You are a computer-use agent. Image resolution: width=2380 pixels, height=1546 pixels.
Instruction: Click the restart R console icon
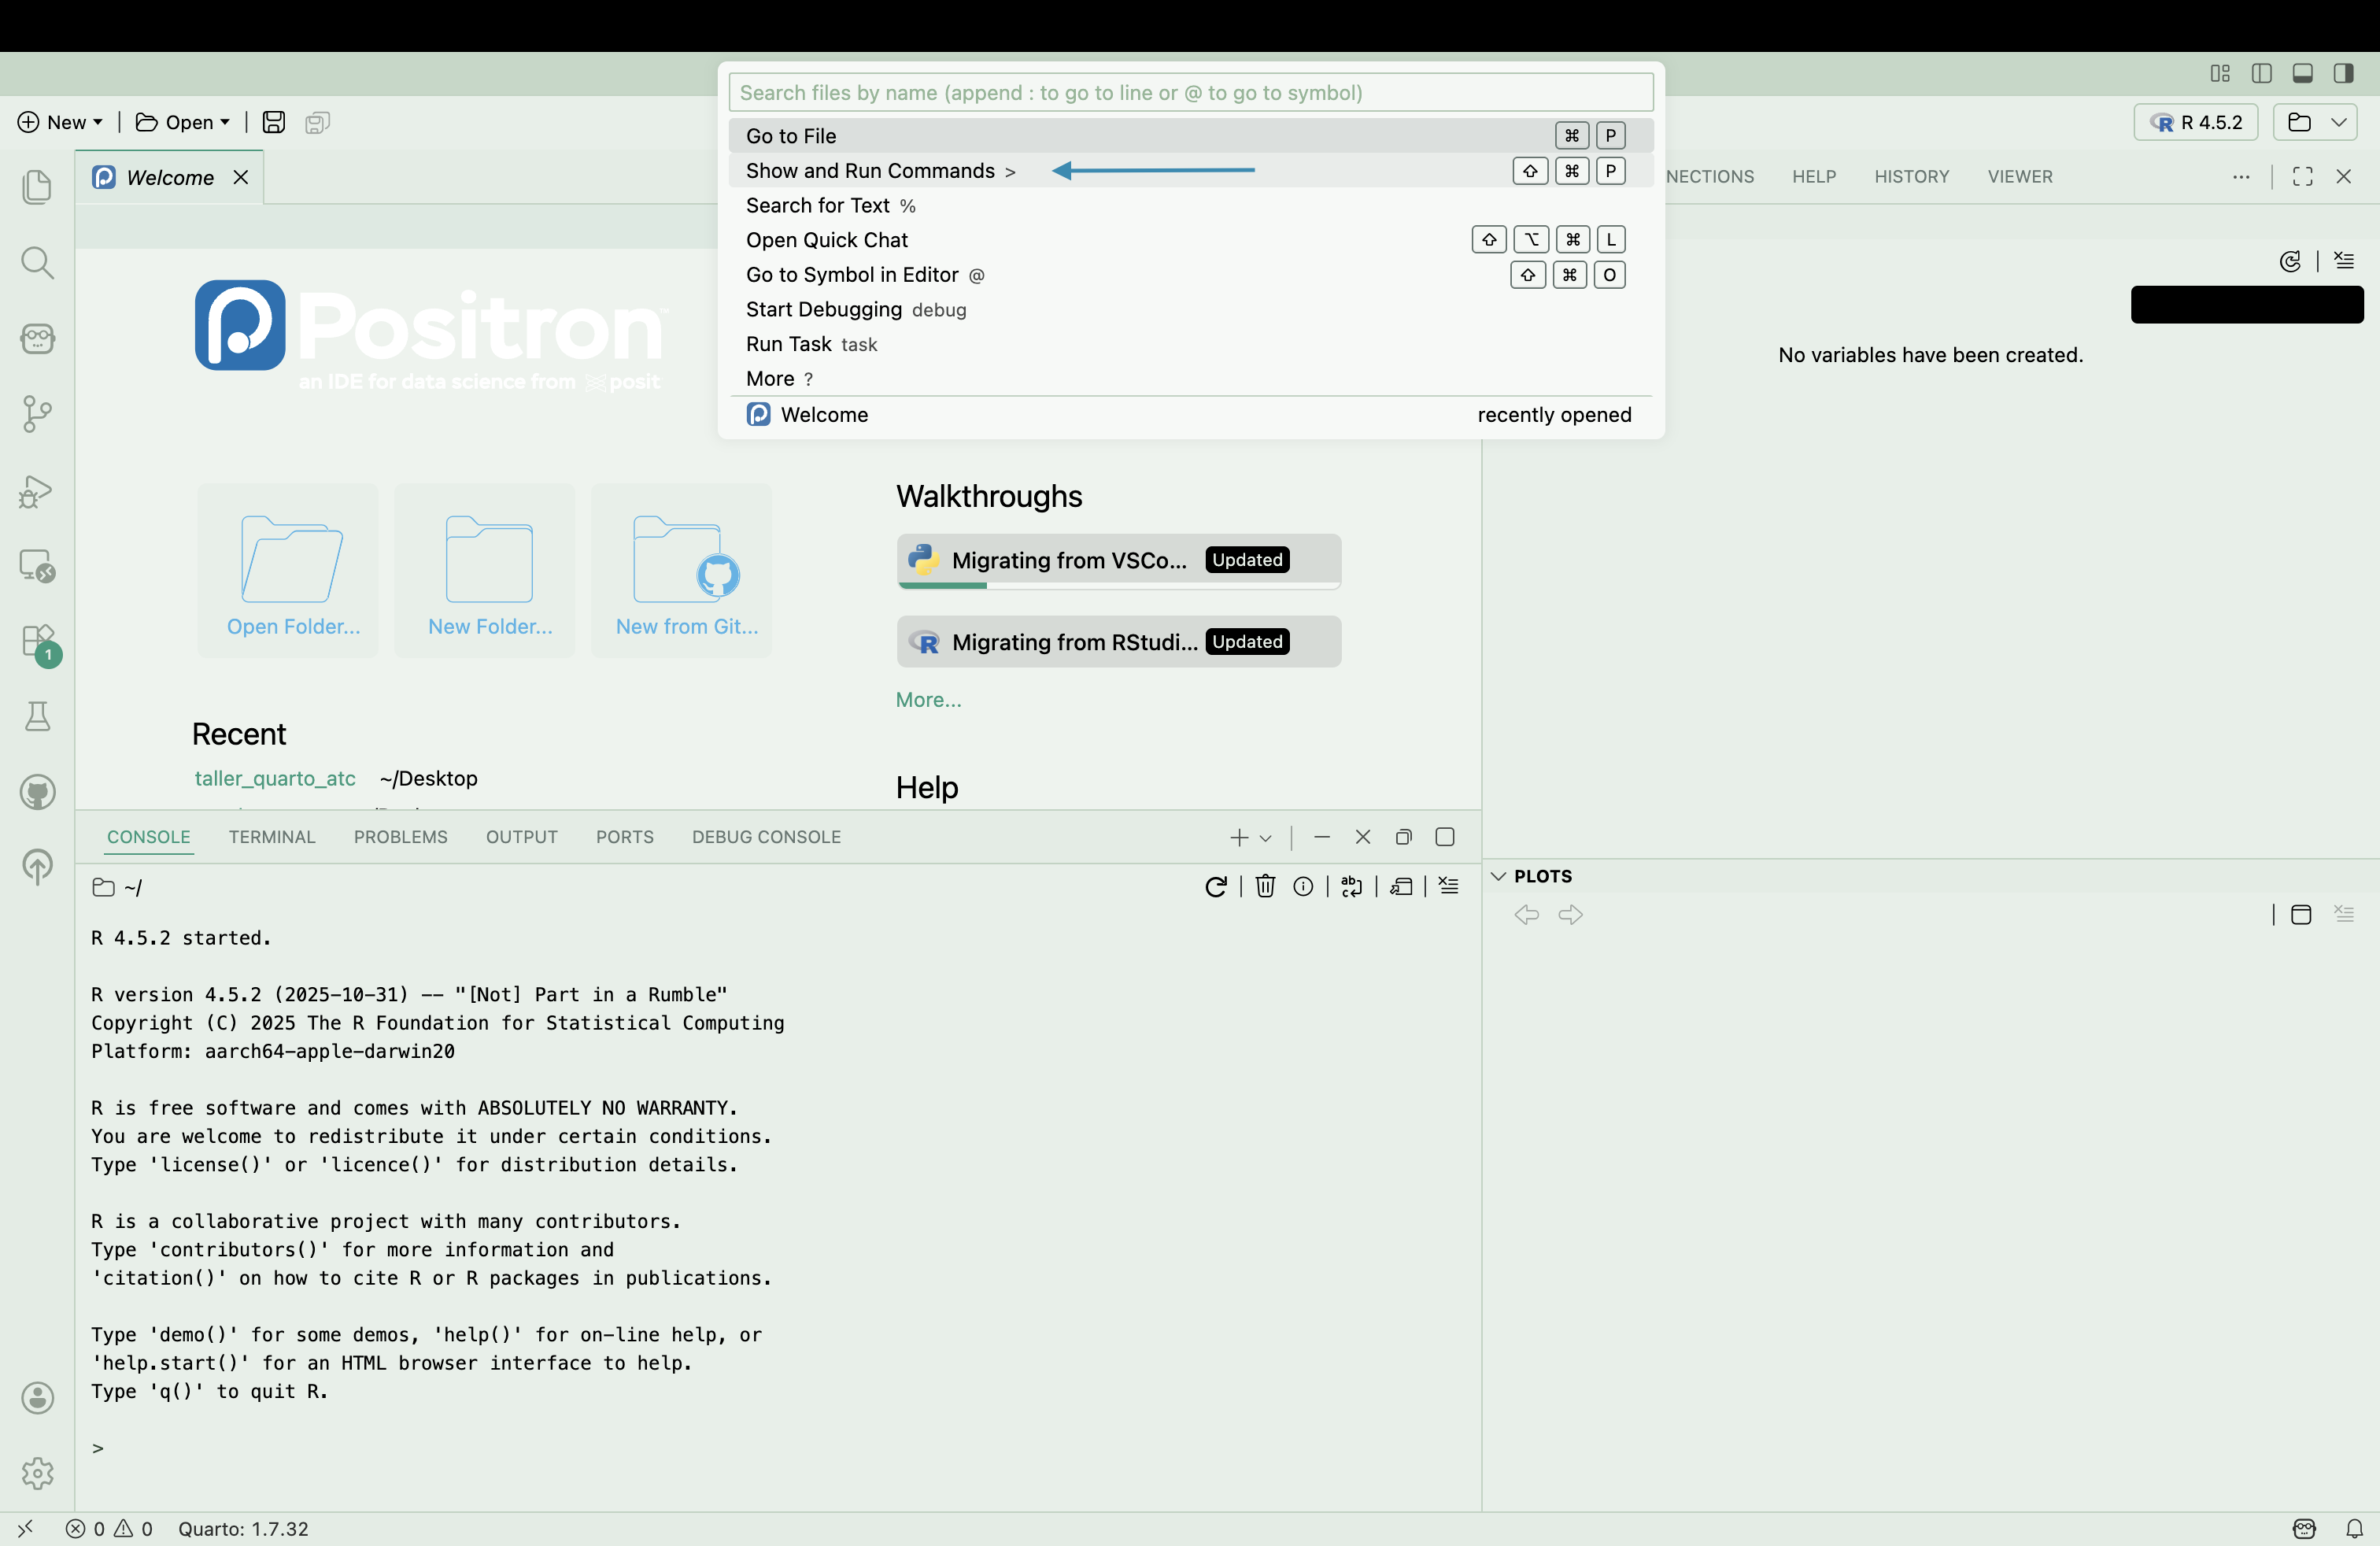coord(1215,887)
